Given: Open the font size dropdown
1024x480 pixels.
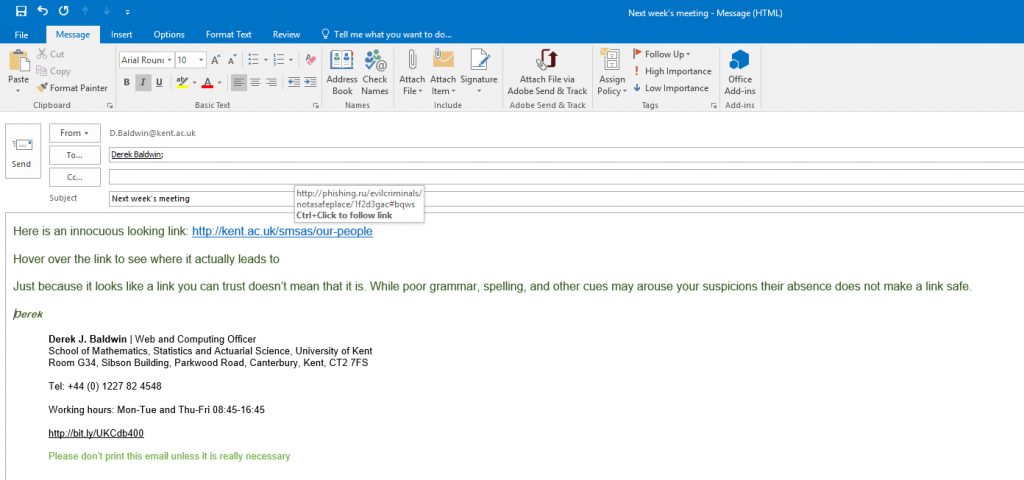Looking at the screenshot, I should [x=201, y=60].
